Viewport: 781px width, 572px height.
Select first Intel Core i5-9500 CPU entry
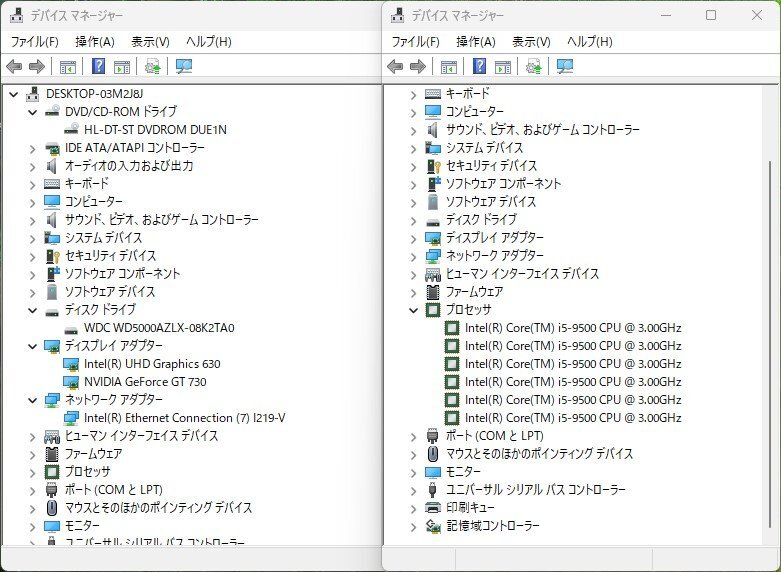573,328
